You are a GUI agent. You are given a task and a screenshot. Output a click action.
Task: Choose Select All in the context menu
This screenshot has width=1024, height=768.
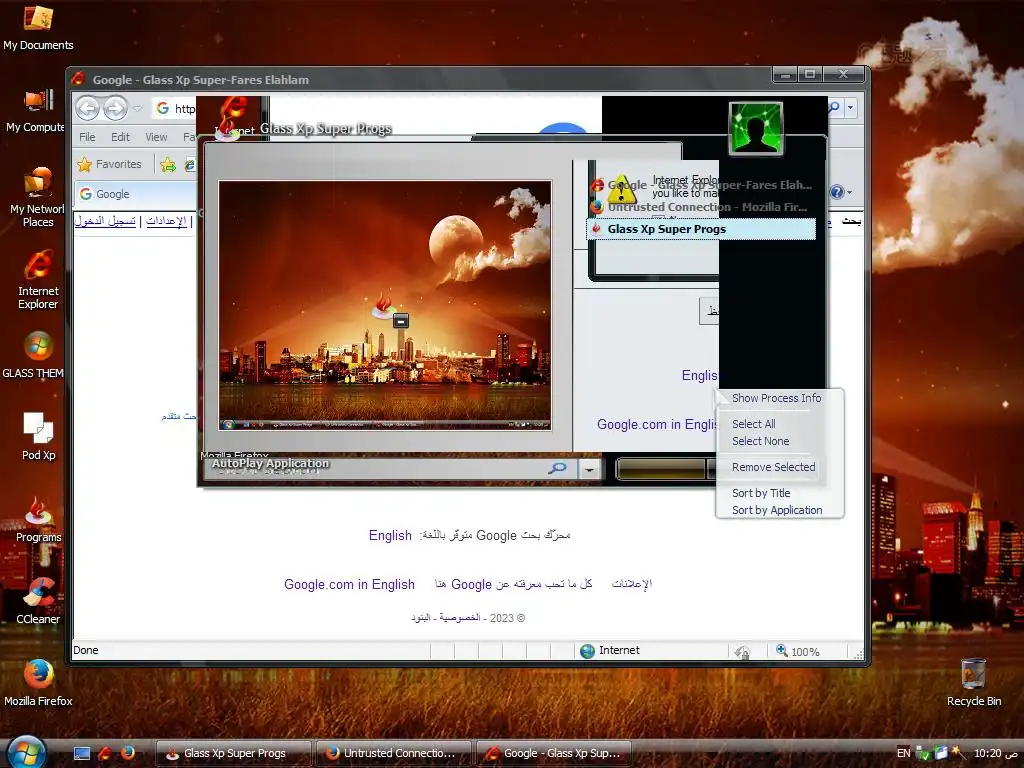click(754, 424)
